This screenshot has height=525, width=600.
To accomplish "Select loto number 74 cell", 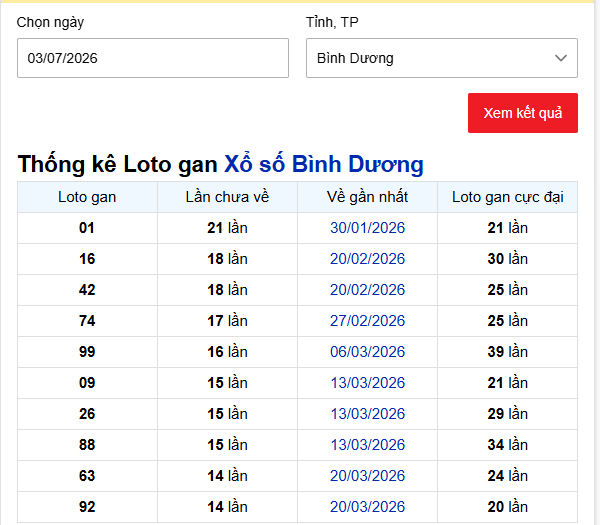I will [87, 321].
